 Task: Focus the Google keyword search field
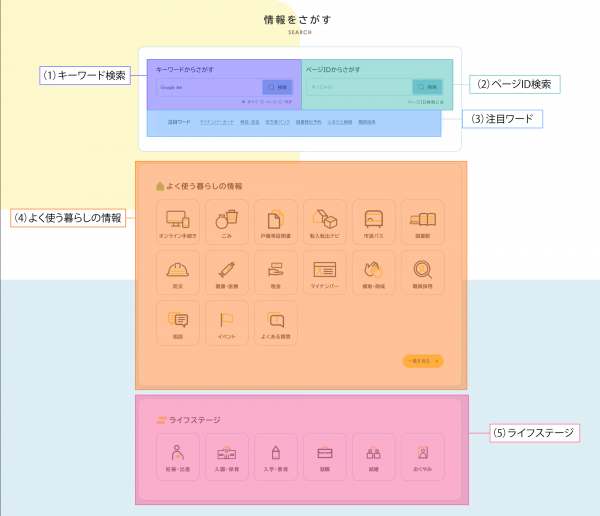[209, 87]
